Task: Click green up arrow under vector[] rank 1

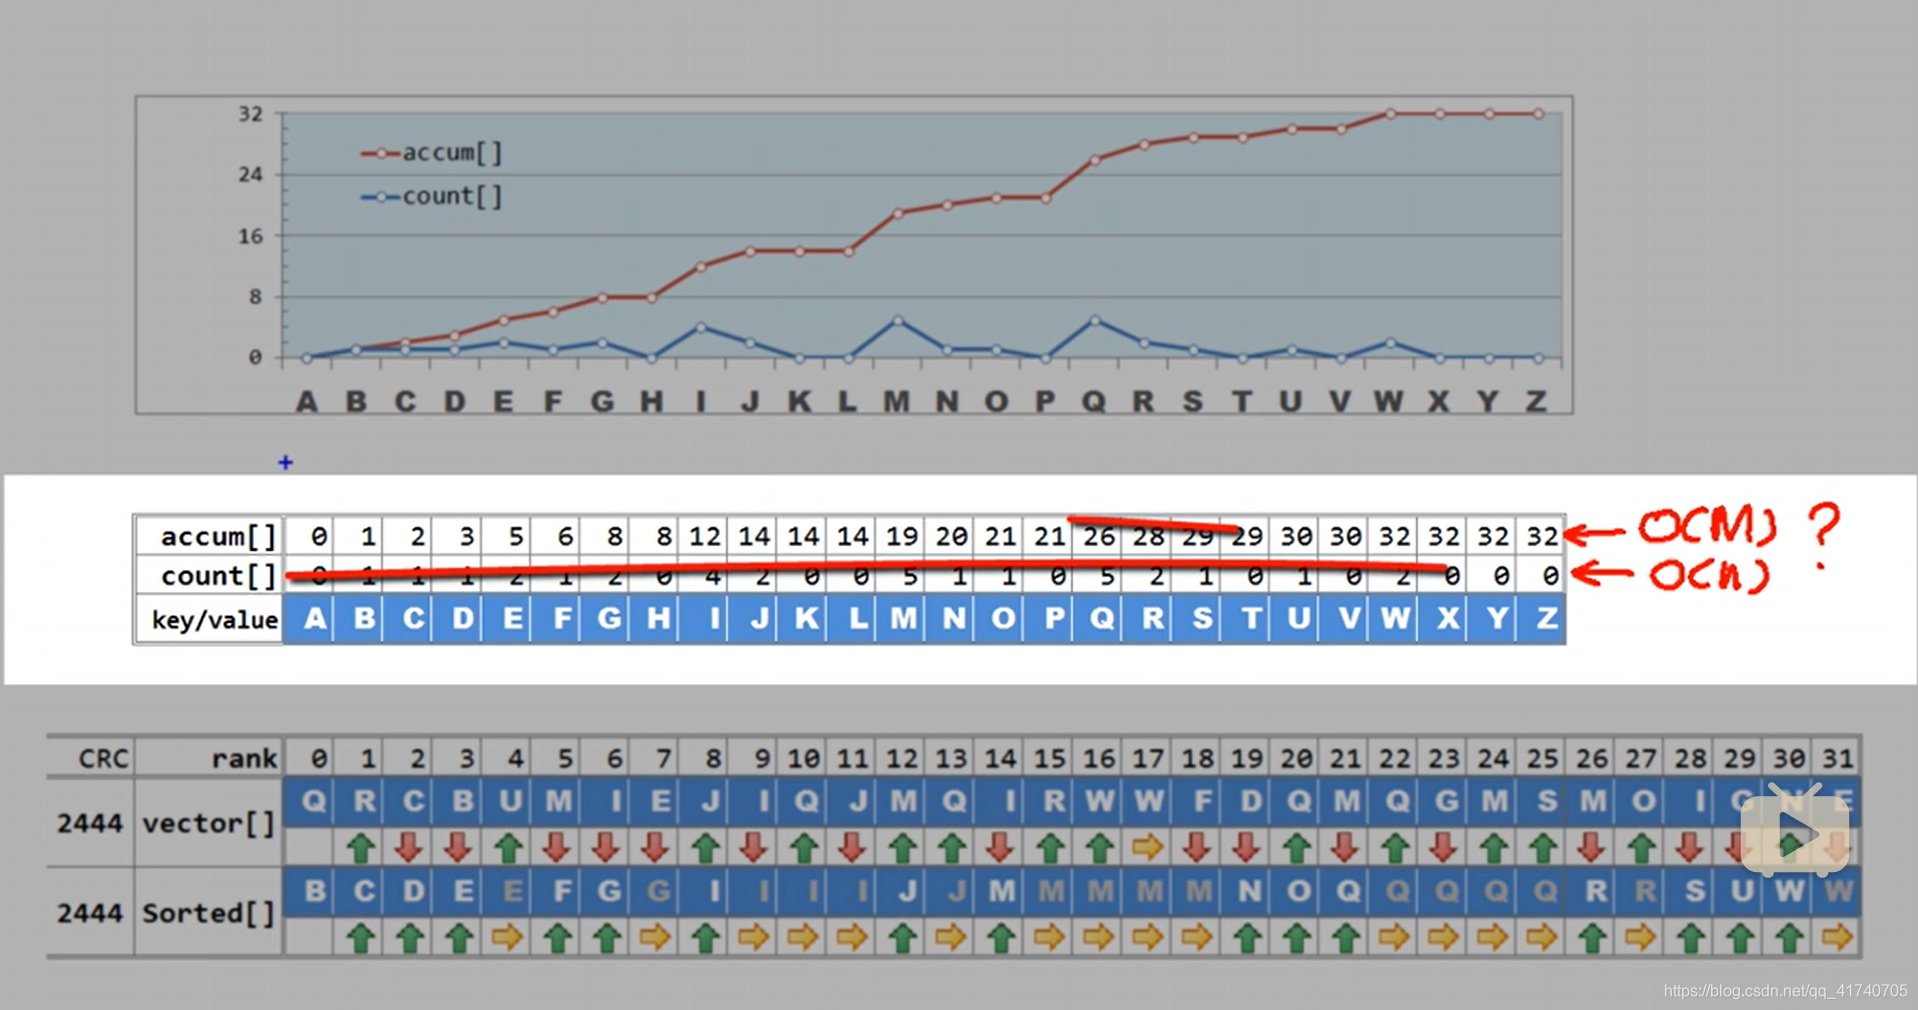Action: [361, 848]
